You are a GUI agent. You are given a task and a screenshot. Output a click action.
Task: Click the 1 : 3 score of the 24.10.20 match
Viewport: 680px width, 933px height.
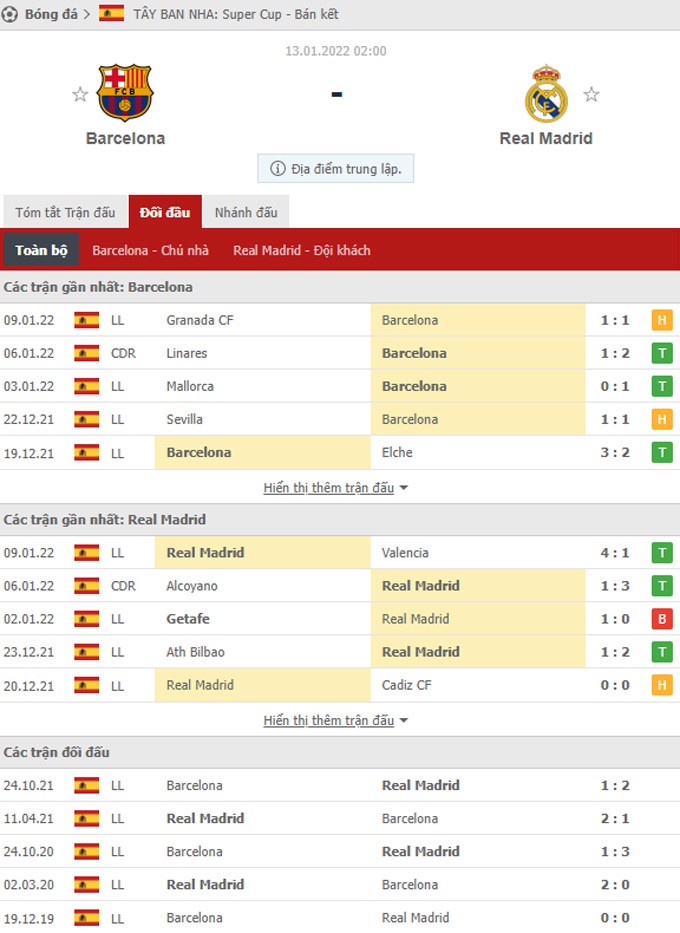click(615, 851)
